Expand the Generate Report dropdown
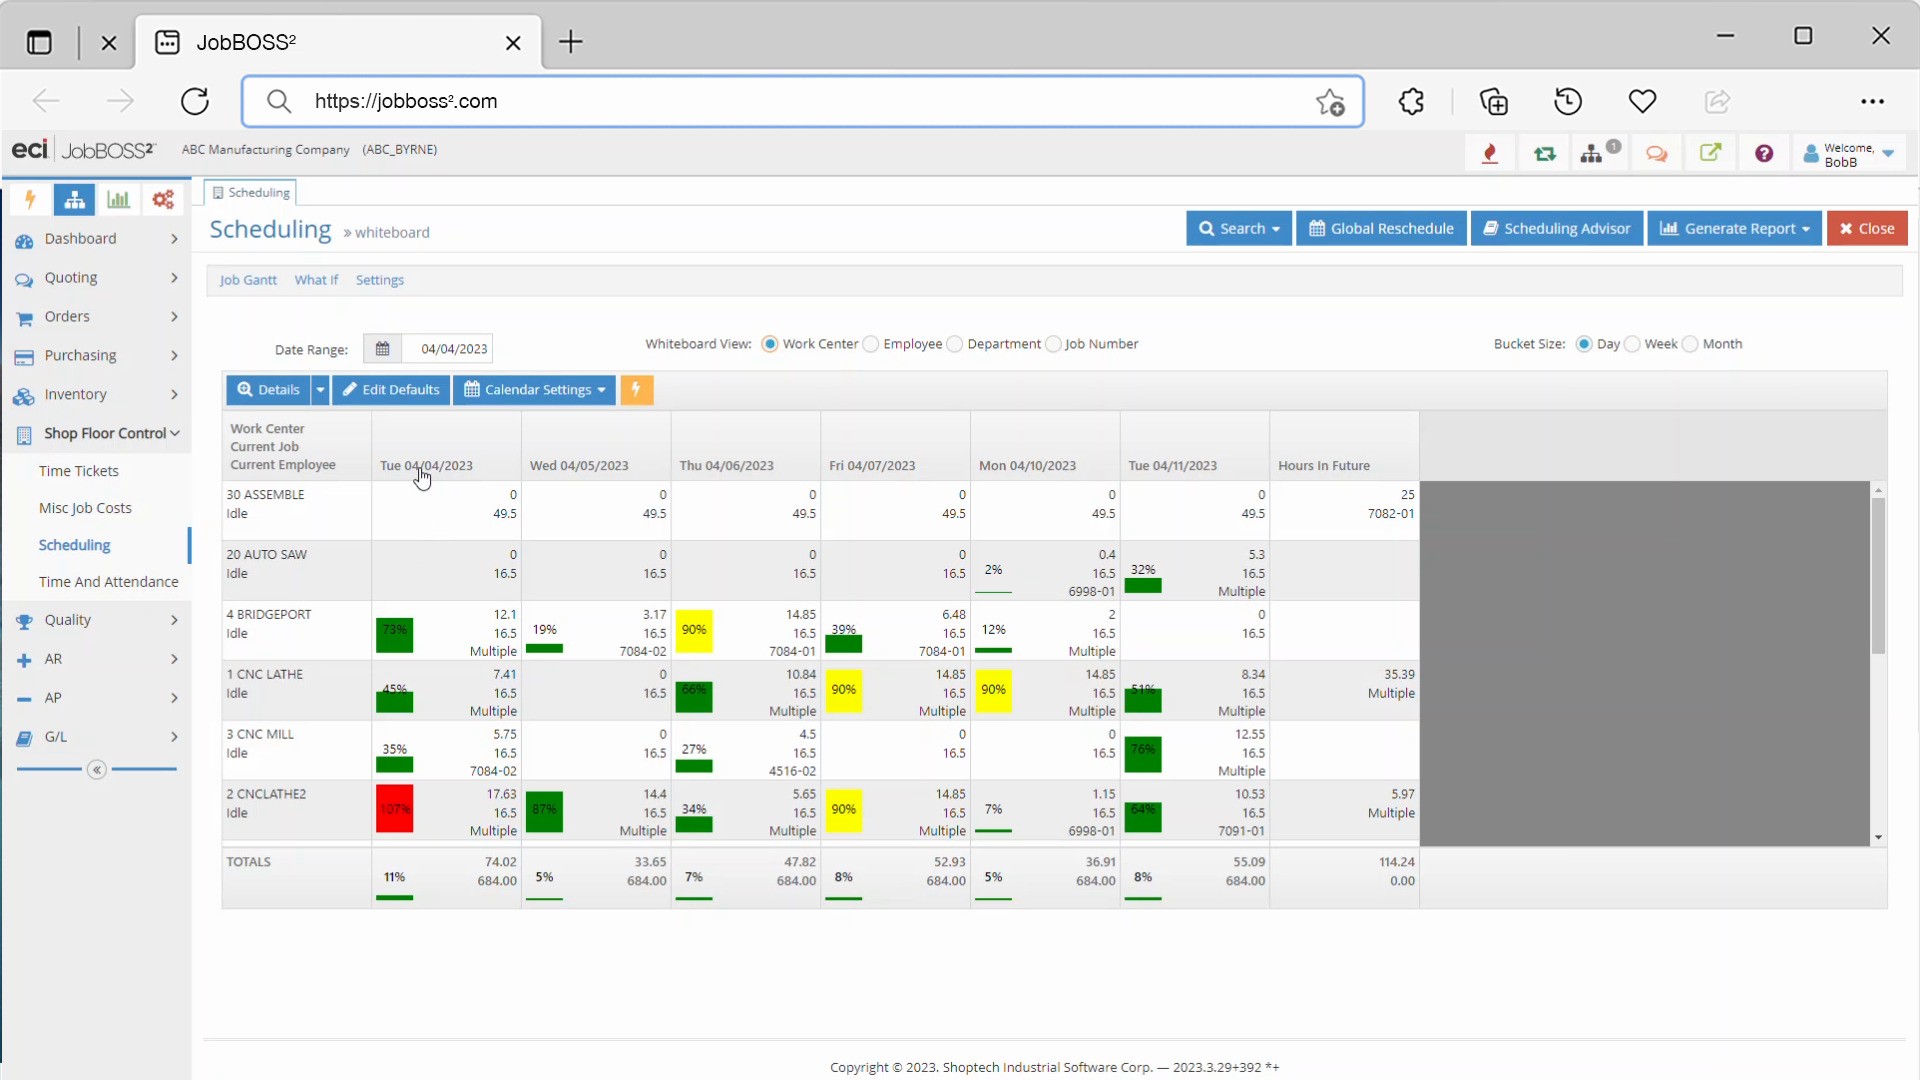The width and height of the screenshot is (1920, 1080). (1734, 228)
